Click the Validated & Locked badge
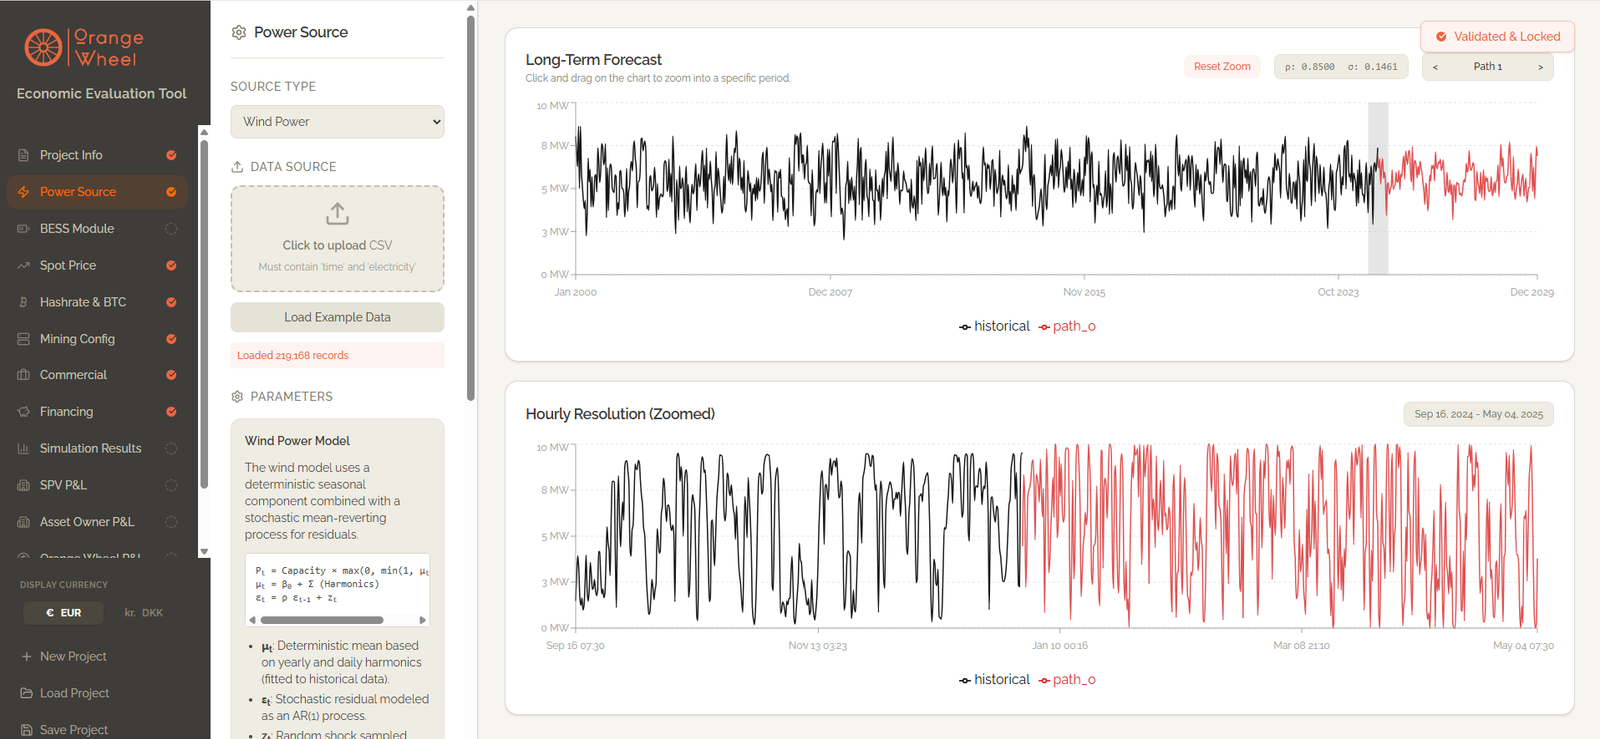Viewport: 1600px width, 739px height. tap(1497, 37)
